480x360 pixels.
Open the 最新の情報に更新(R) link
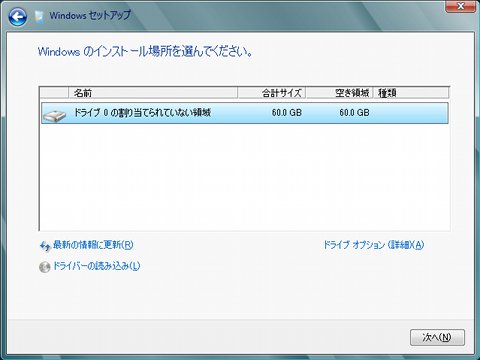click(x=93, y=245)
